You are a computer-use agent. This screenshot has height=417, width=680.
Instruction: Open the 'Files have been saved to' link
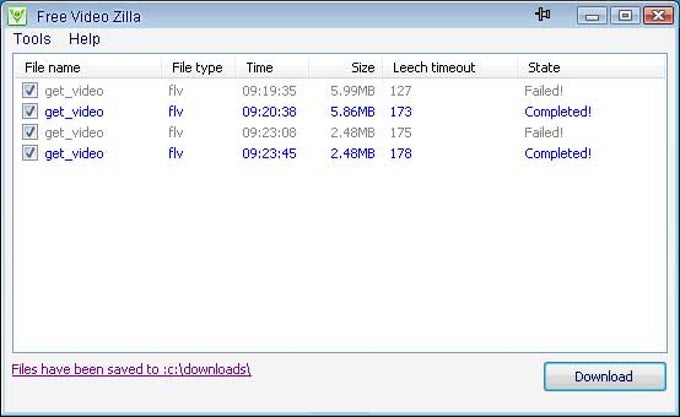click(x=131, y=369)
